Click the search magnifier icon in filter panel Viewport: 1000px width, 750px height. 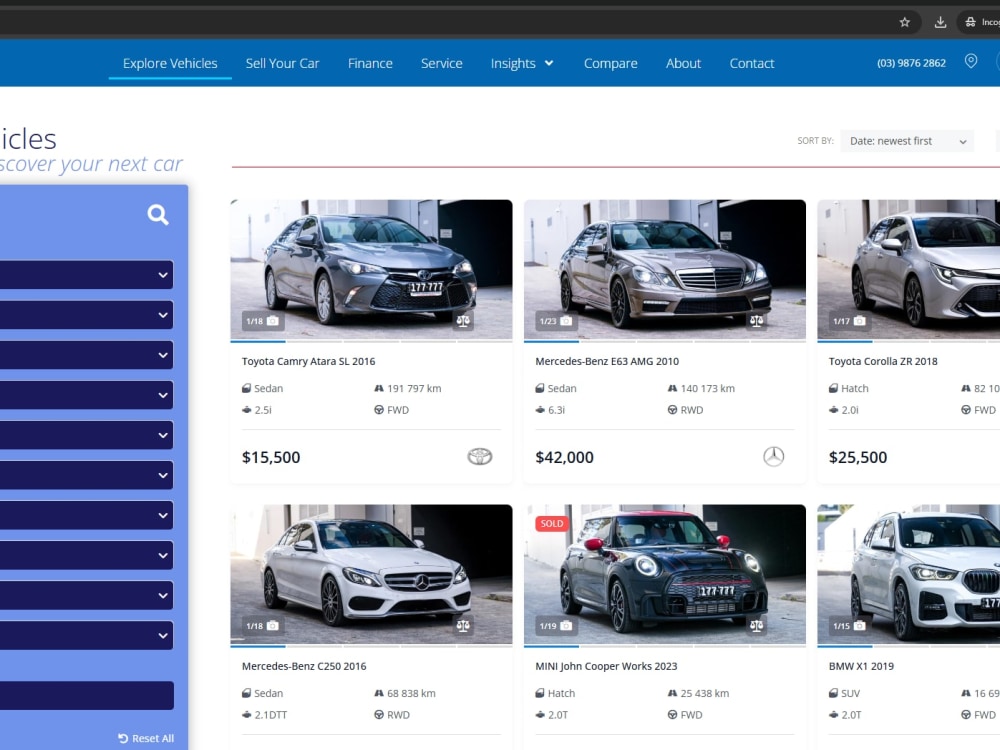click(158, 214)
